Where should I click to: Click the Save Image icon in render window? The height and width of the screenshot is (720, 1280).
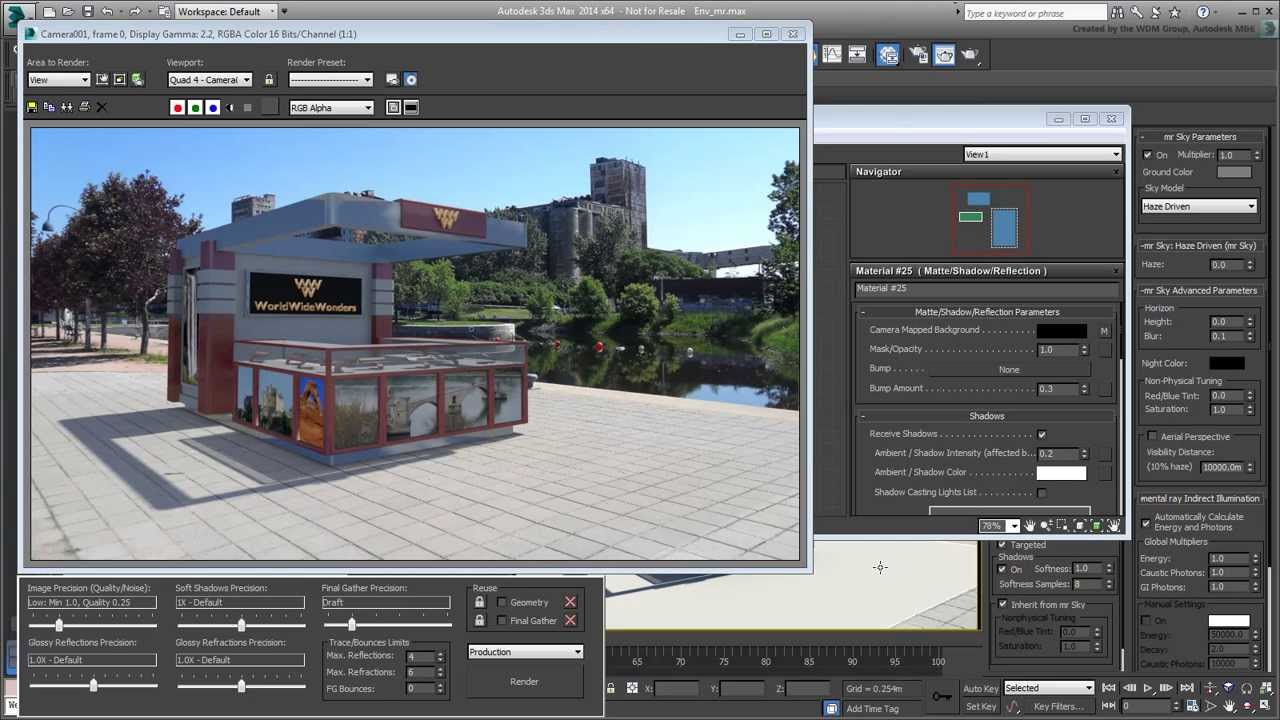point(32,108)
